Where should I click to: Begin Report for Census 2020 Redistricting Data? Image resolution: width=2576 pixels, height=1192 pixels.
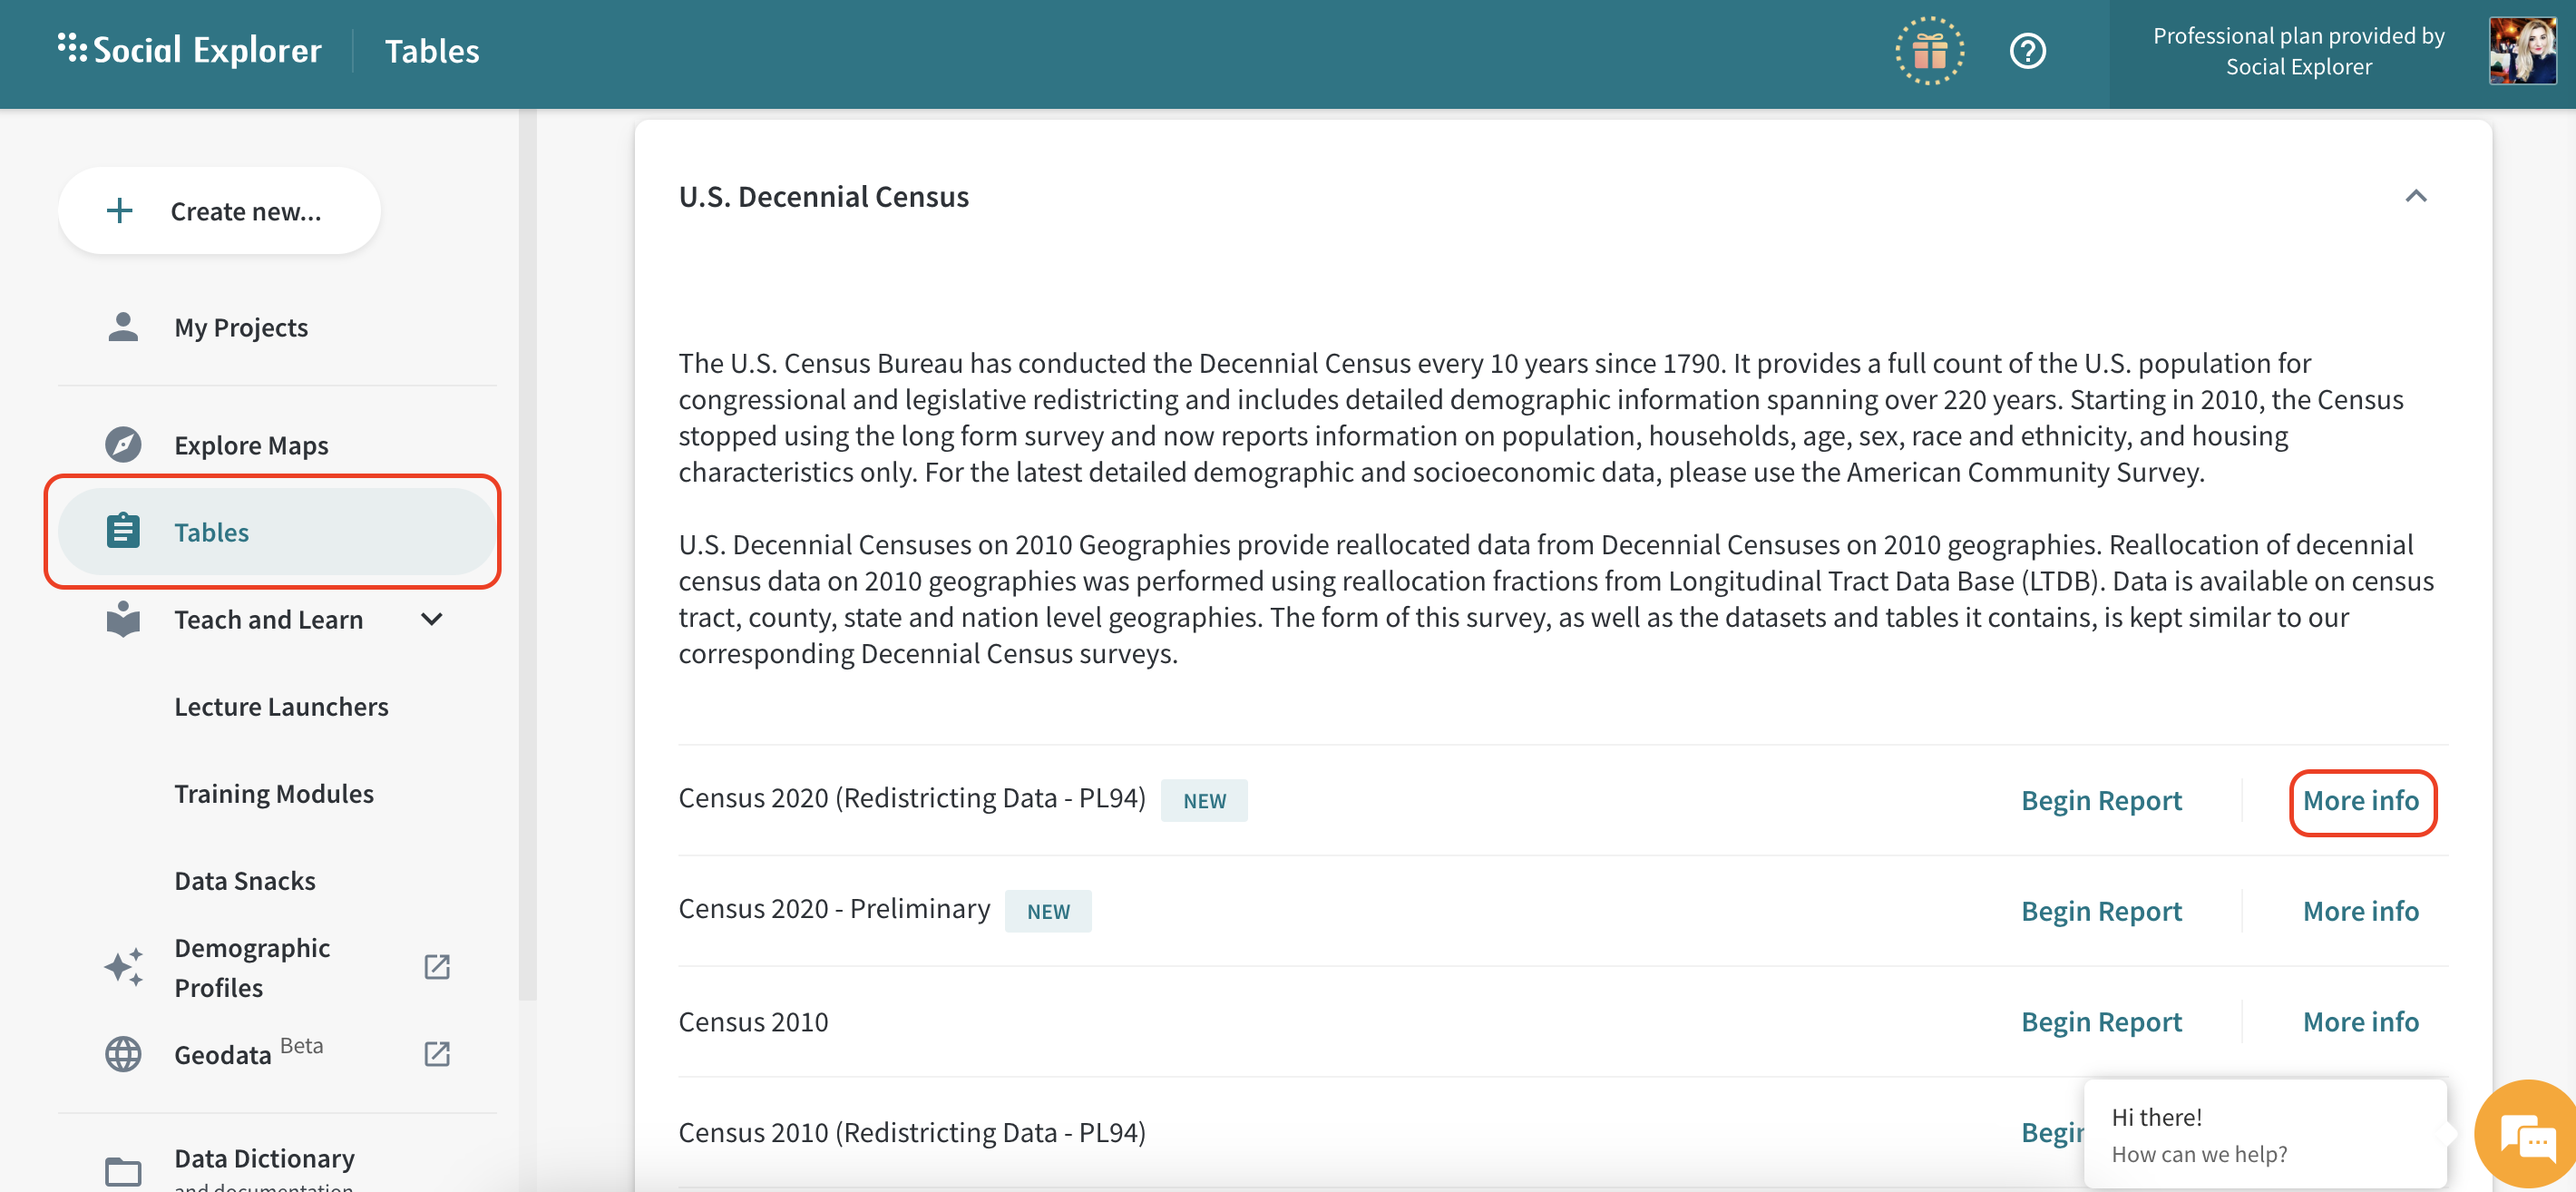(2101, 801)
